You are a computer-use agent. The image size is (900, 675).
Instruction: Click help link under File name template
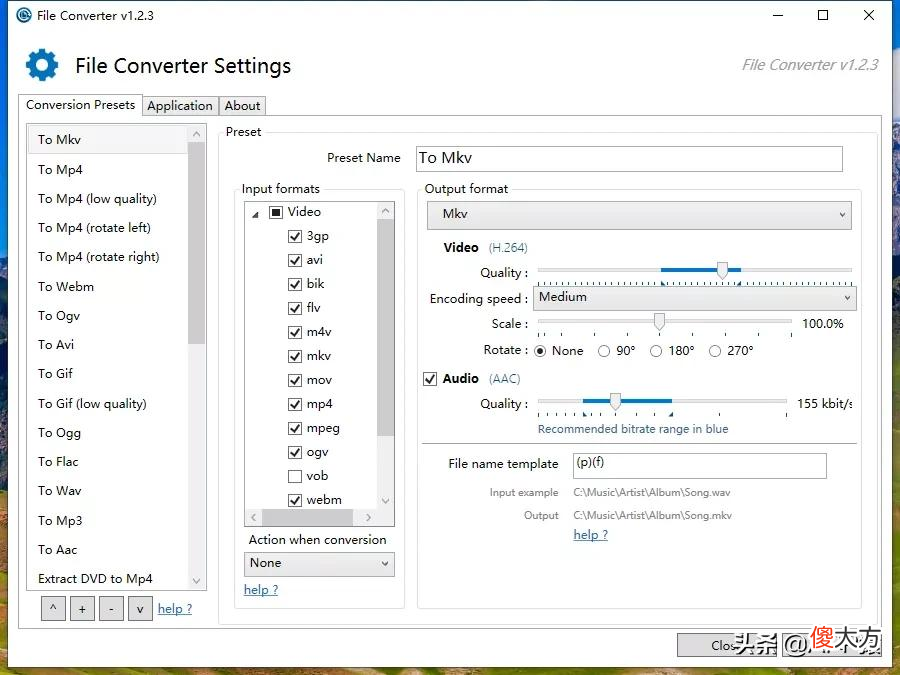tap(590, 534)
